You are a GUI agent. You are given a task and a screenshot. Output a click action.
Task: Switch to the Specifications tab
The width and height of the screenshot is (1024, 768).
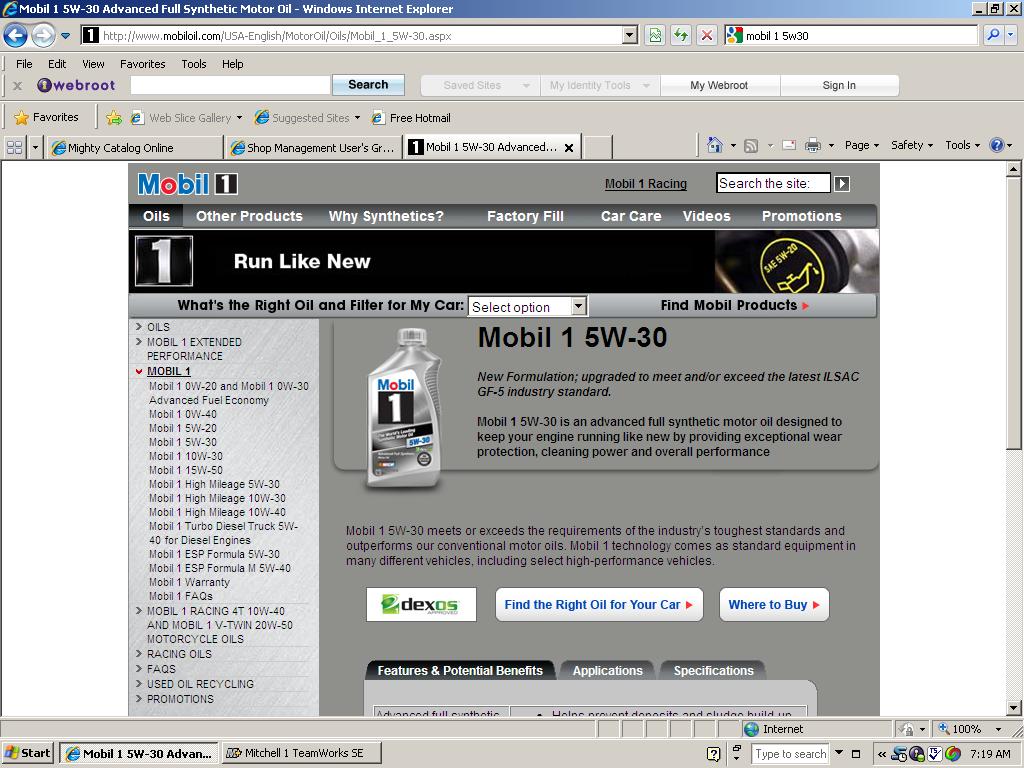[x=713, y=671]
